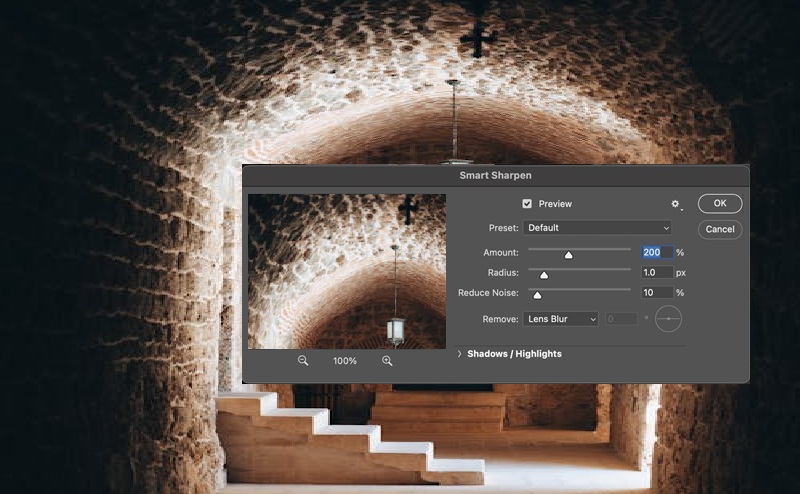Screen dimensions: 800x494
Task: Click the Reduce Noise field showing 10
Action: pyautogui.click(x=657, y=292)
